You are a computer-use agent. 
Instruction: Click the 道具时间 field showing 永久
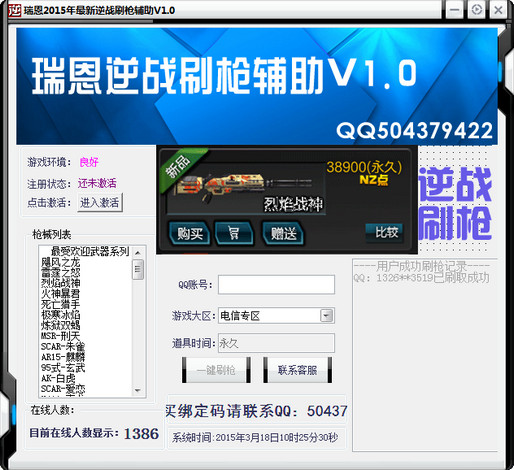click(x=276, y=343)
